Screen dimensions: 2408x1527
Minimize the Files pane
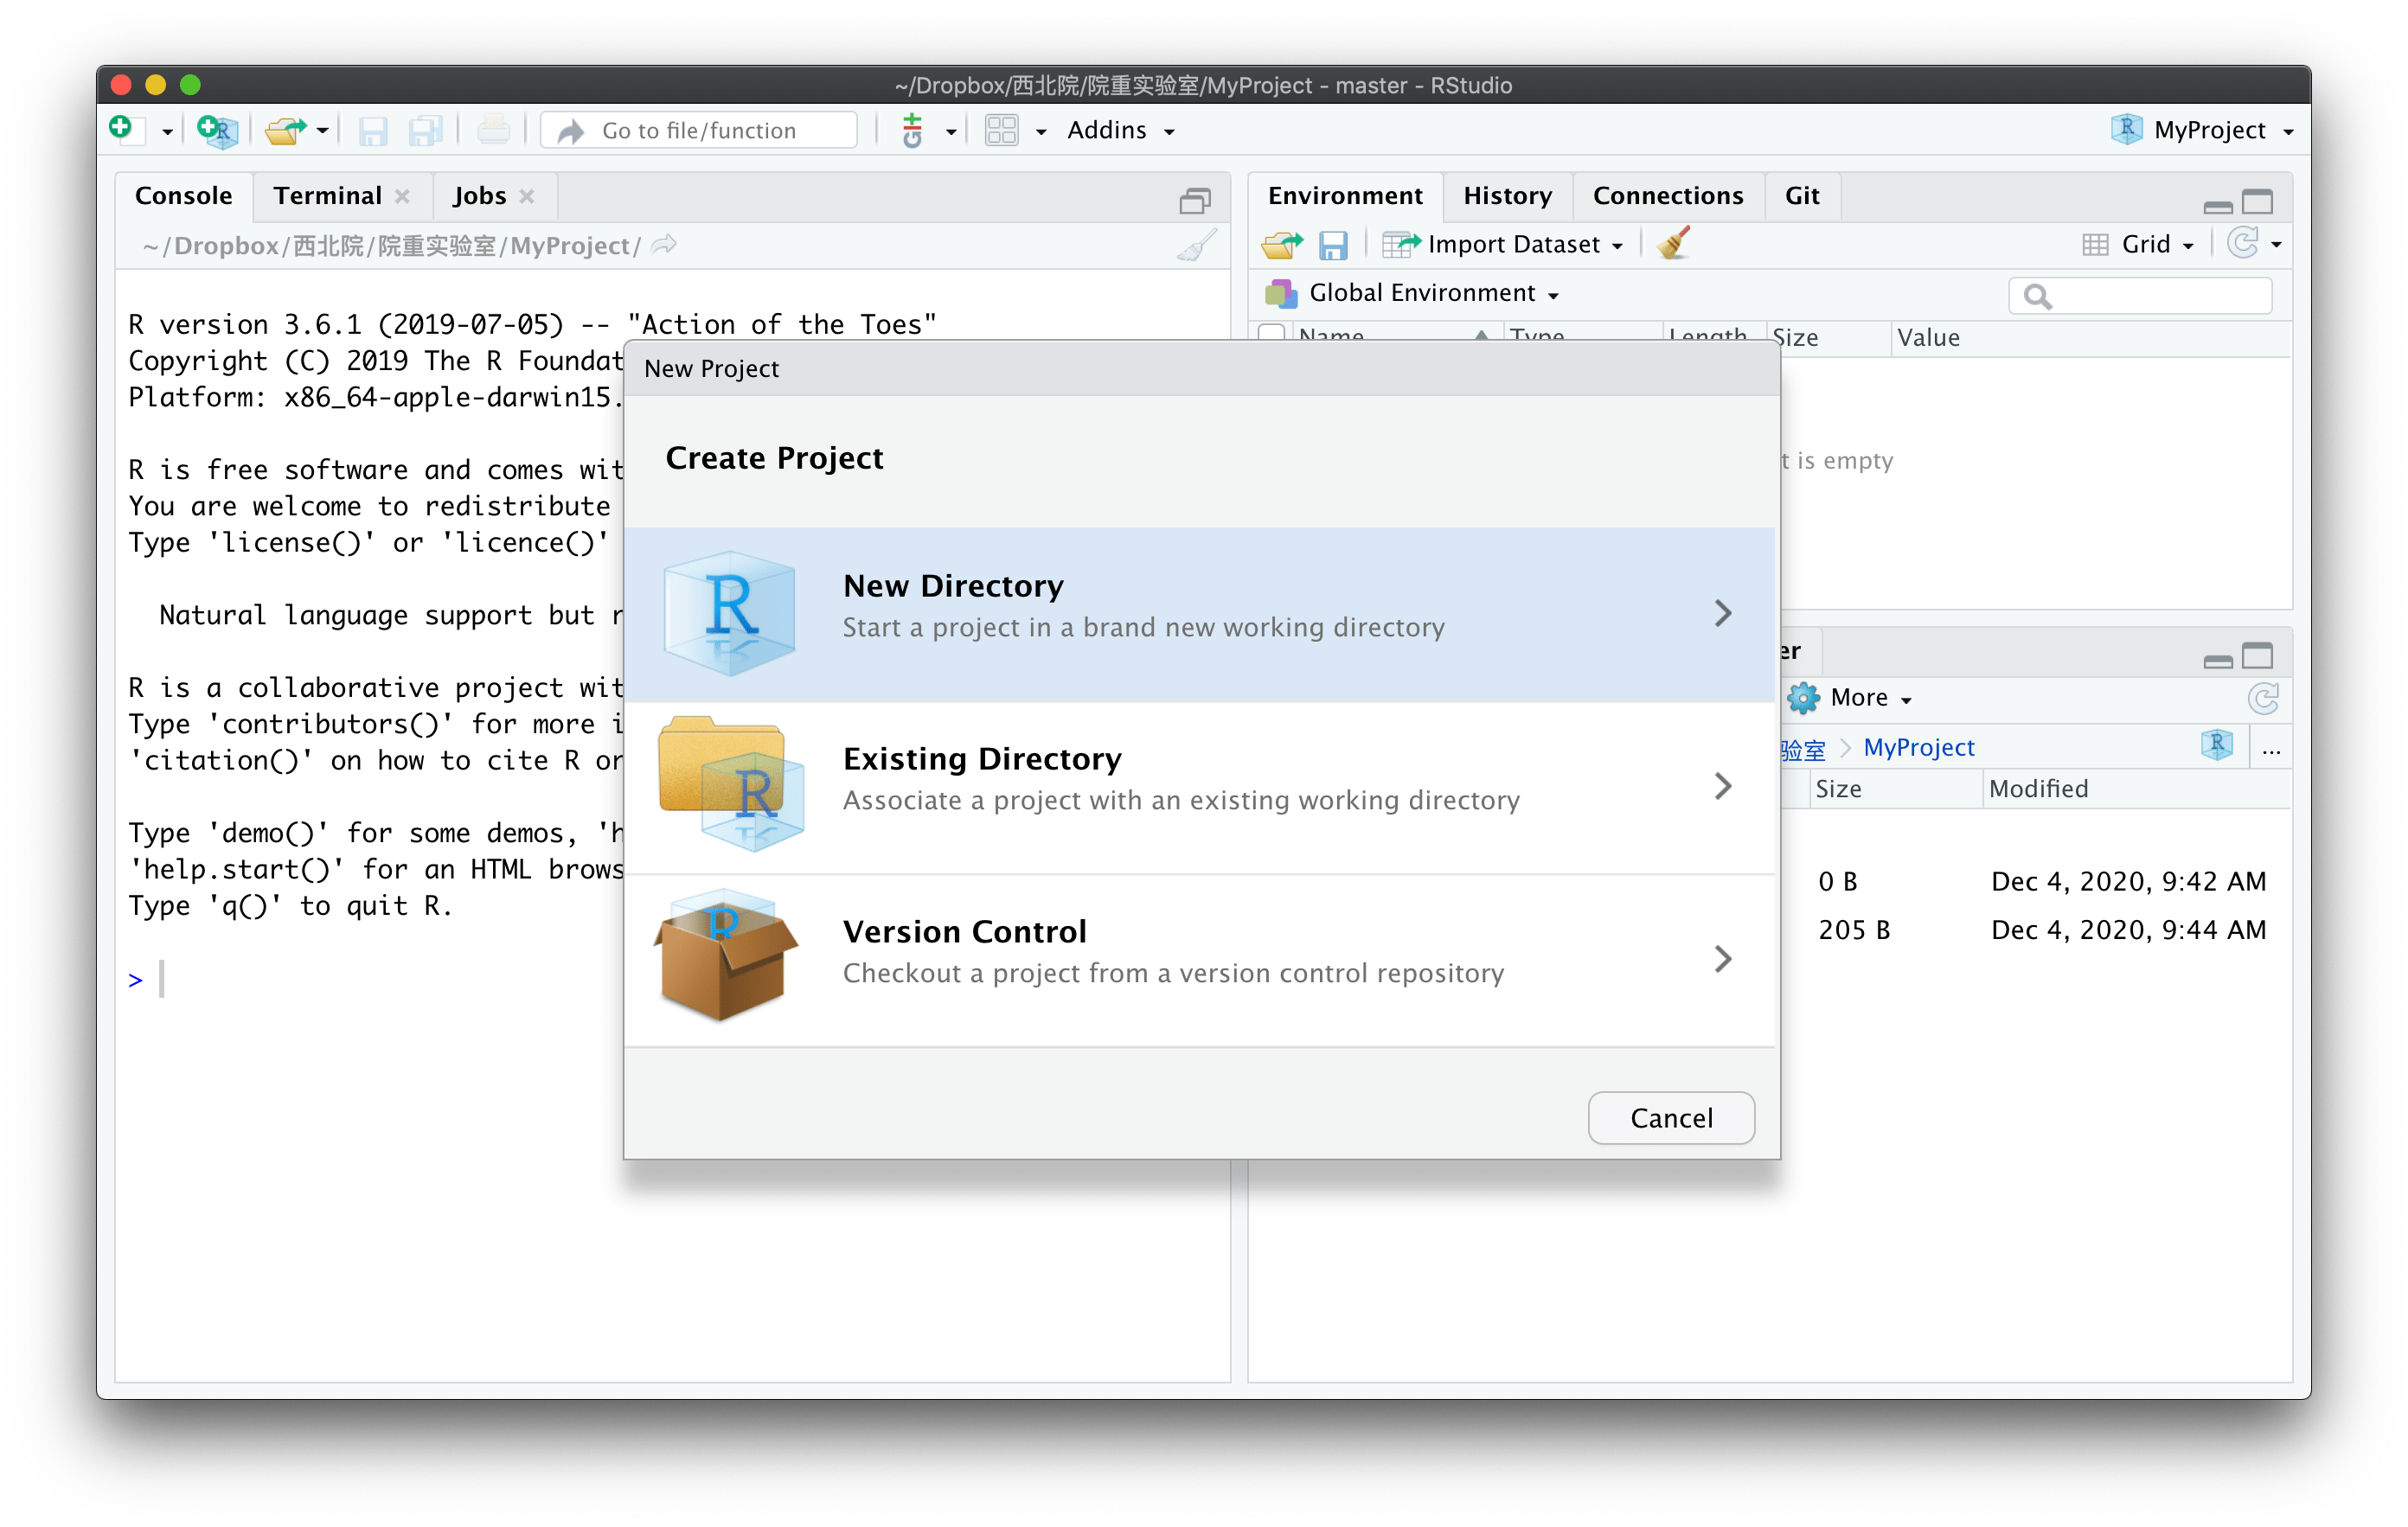click(2217, 661)
